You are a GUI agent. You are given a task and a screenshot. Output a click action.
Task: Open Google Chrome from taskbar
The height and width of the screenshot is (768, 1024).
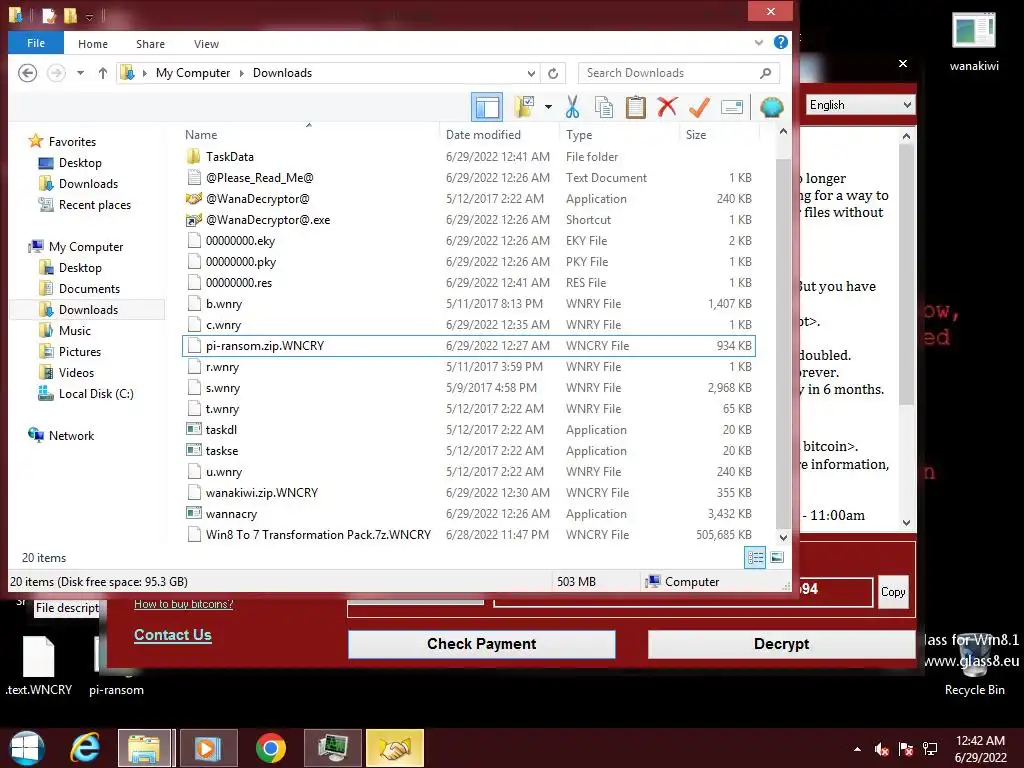pos(270,748)
